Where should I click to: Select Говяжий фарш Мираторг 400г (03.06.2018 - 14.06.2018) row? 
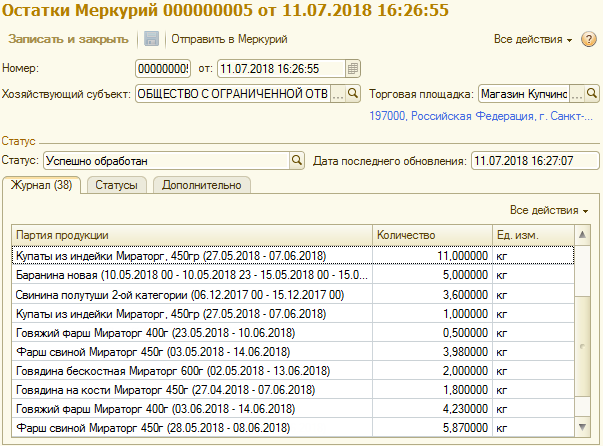[293, 409]
